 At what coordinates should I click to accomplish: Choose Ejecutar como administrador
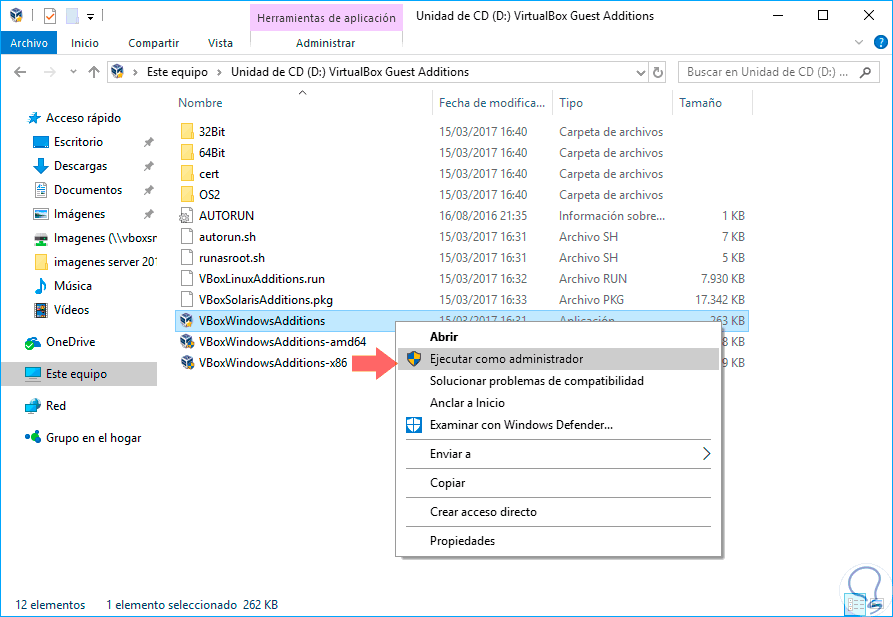click(558, 359)
